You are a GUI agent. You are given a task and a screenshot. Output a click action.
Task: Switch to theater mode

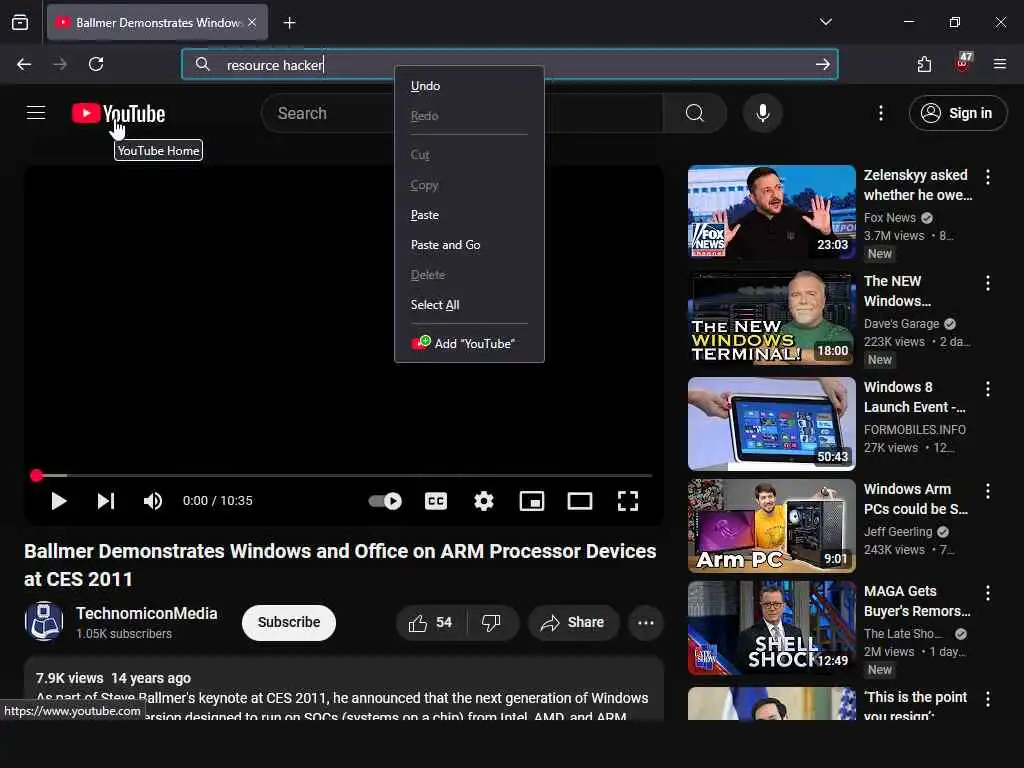pyautogui.click(x=580, y=501)
